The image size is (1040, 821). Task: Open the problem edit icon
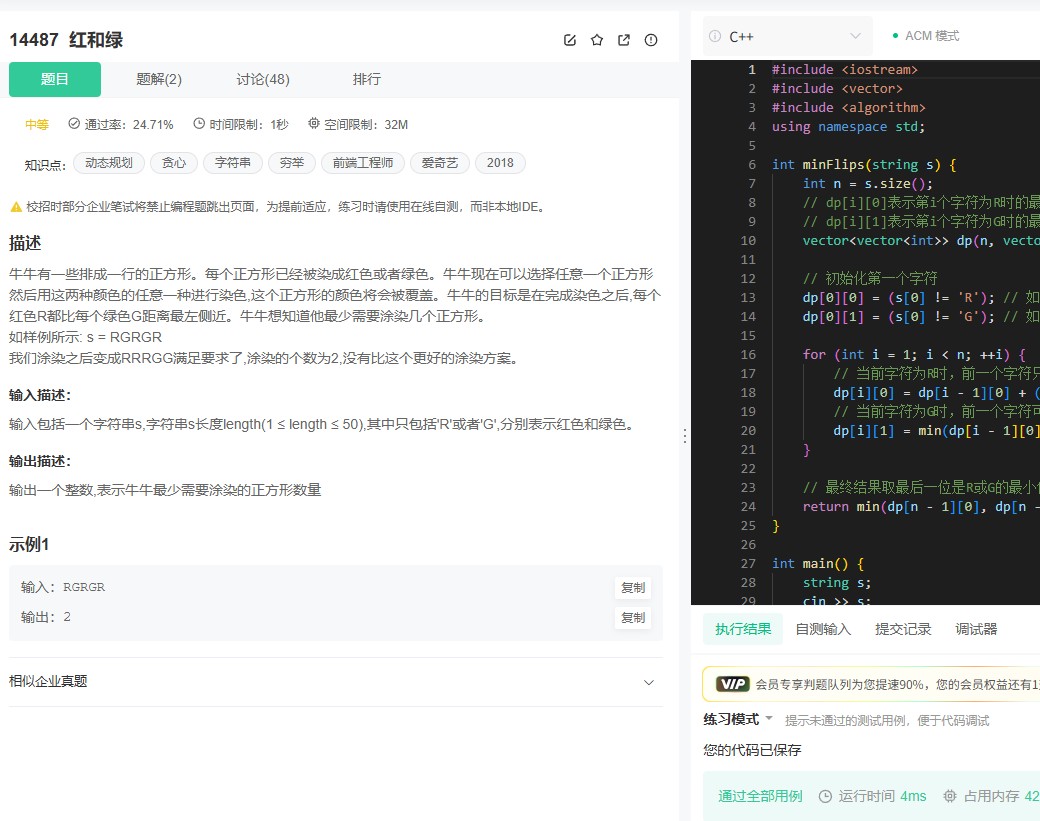click(570, 40)
